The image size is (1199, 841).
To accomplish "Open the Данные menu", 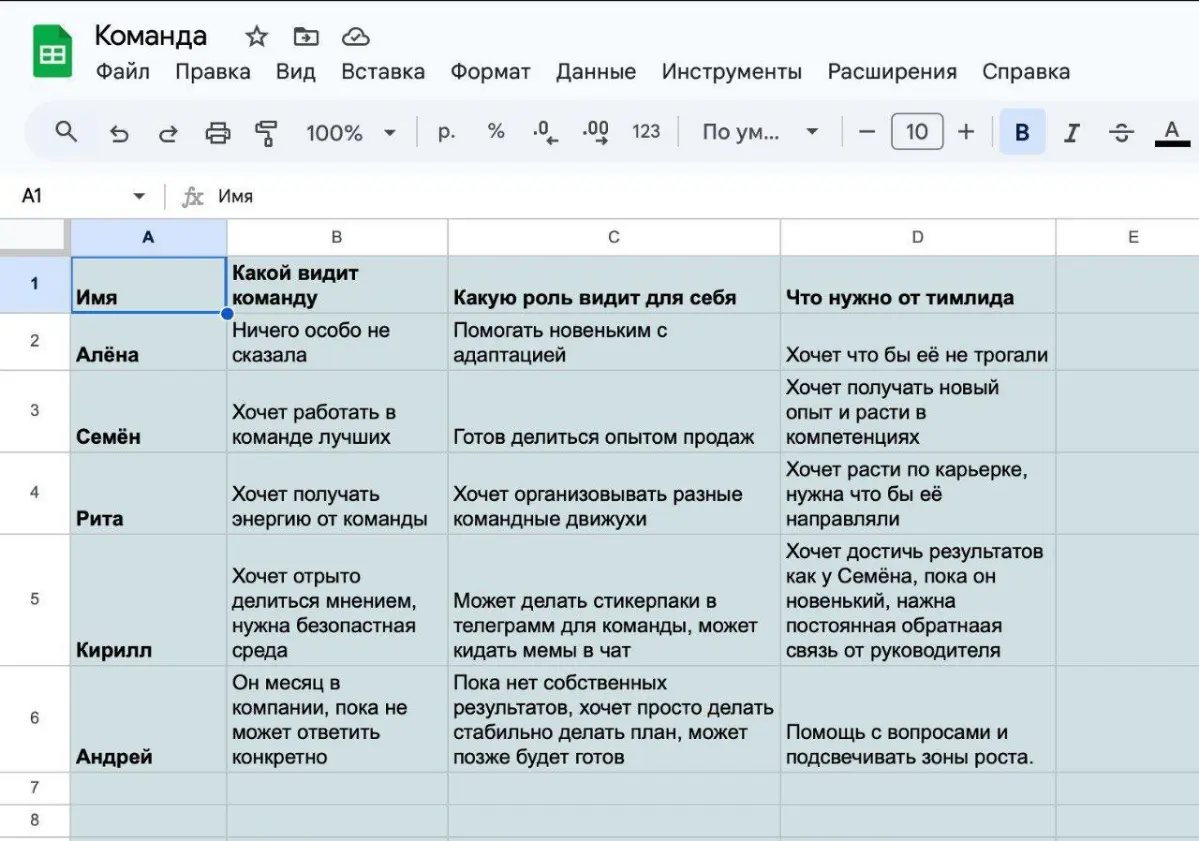I will tap(596, 72).
